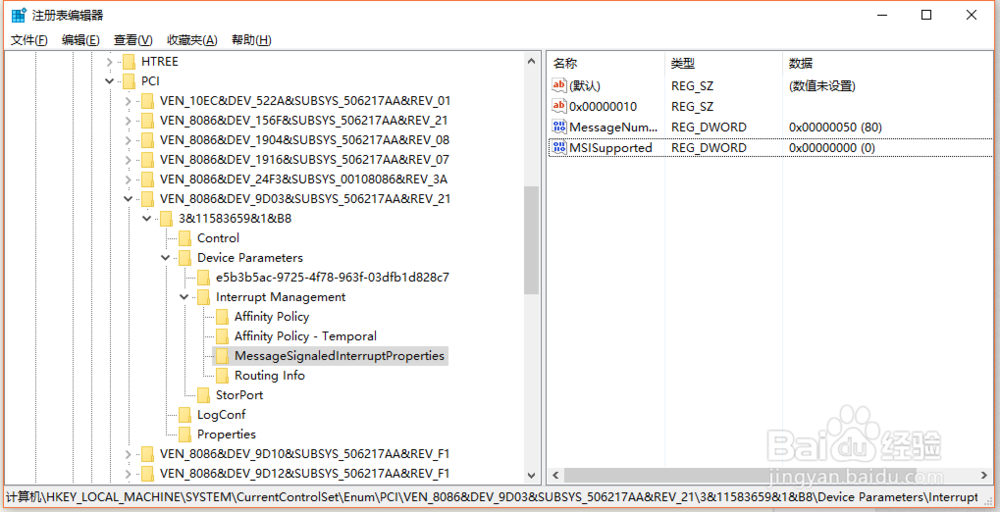Click the 0x00000050 (80) data cell

835,127
